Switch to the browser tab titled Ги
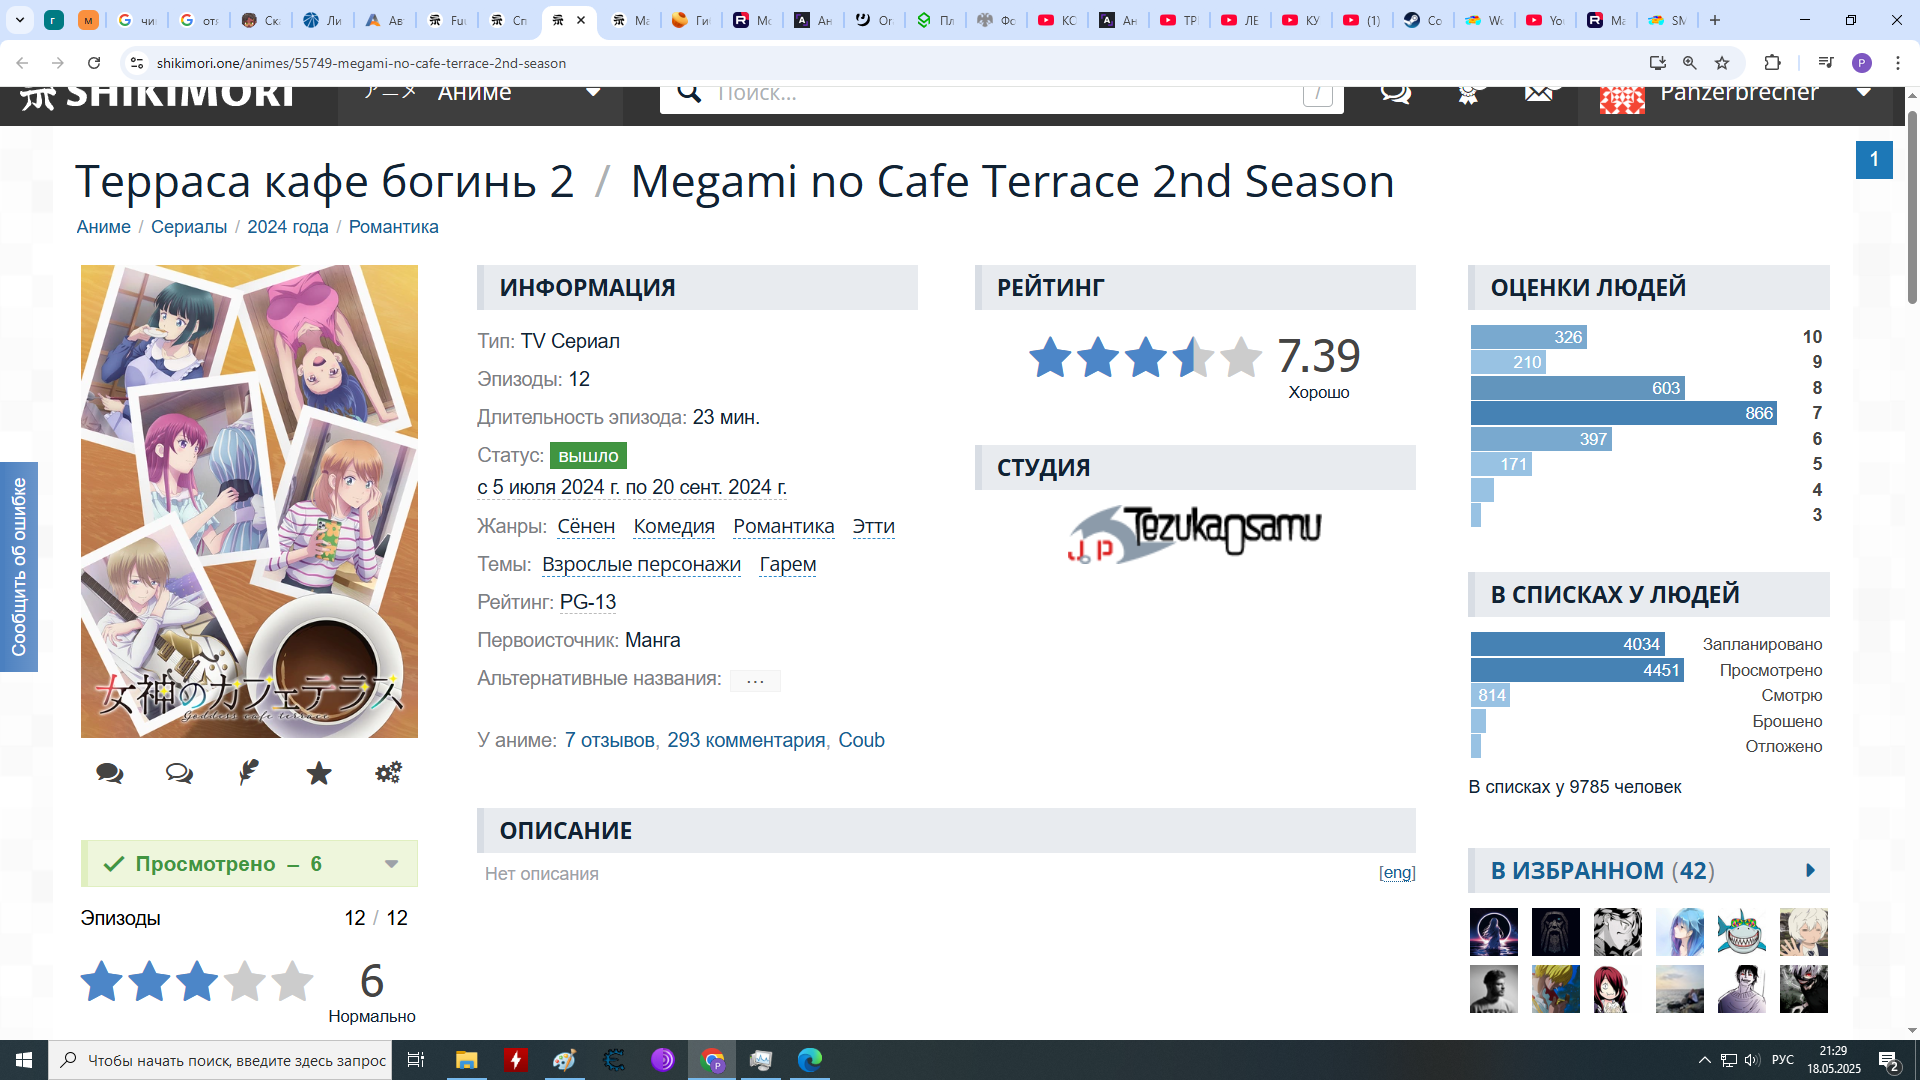Screen dimensions: 1920x1080 point(692,20)
